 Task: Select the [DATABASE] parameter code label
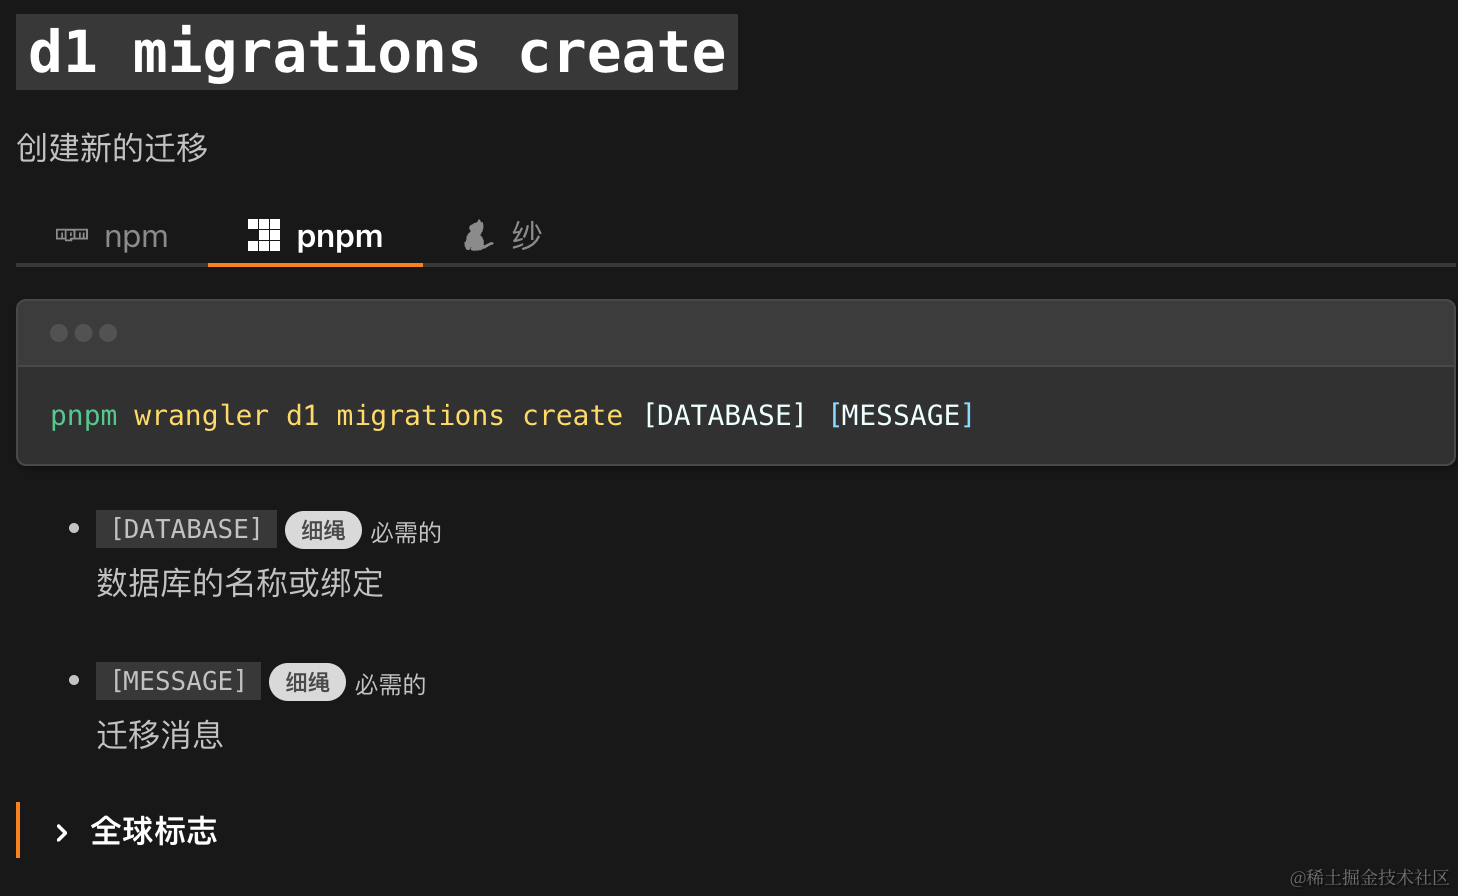(186, 529)
